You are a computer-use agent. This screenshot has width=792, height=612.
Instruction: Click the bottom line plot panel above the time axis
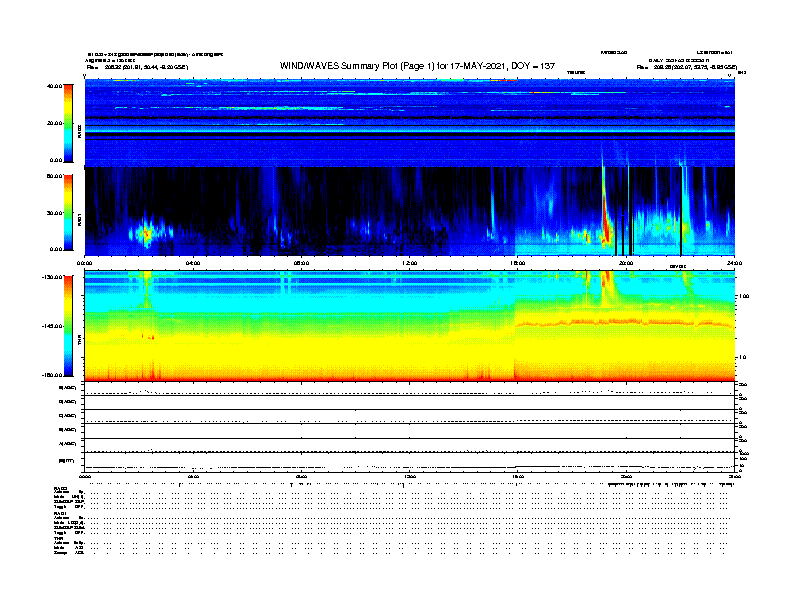[410, 462]
